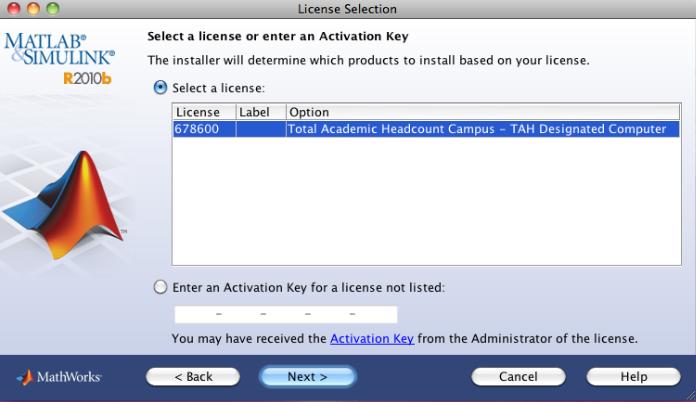Screen dimensions: 696x402
Task: Click the 'Label' column header
Action: click(260, 112)
